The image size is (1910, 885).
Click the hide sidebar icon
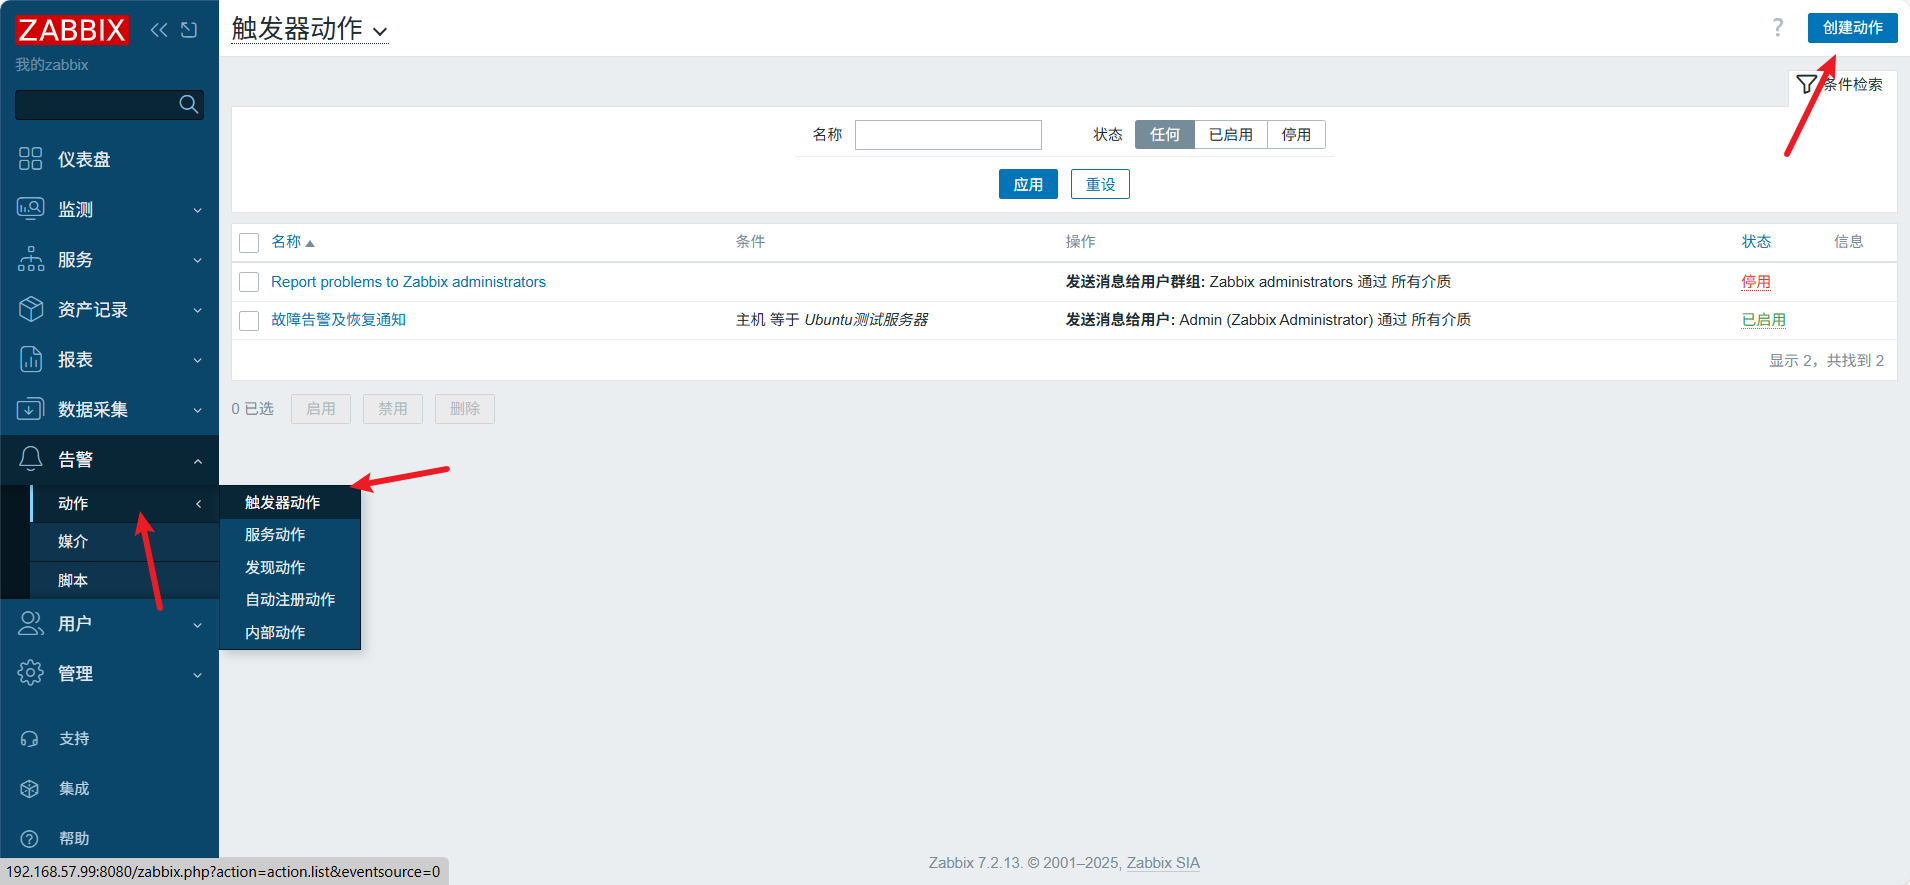[x=189, y=30]
